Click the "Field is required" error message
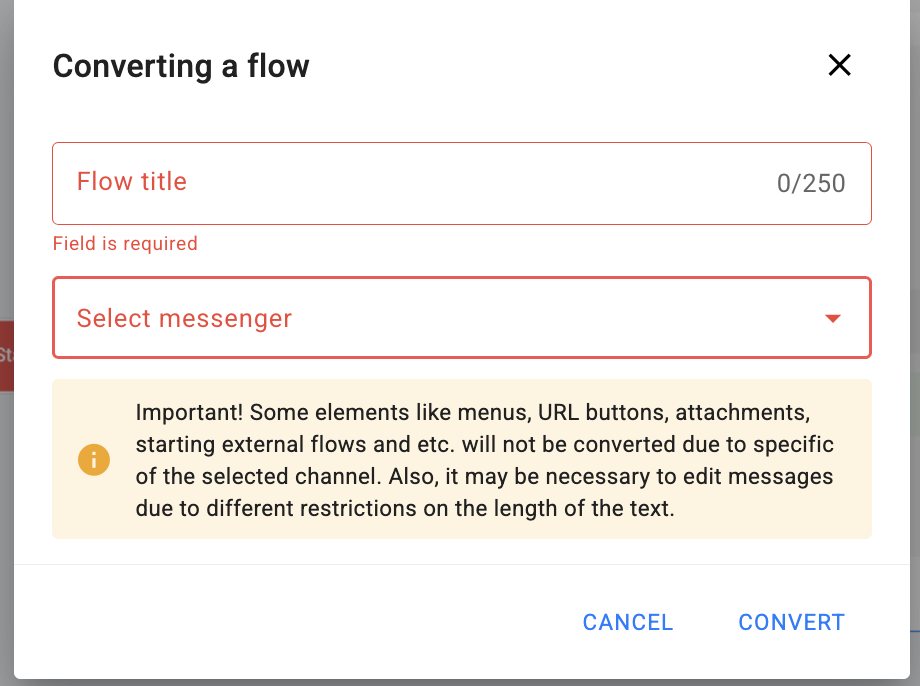920x686 pixels. (125, 243)
